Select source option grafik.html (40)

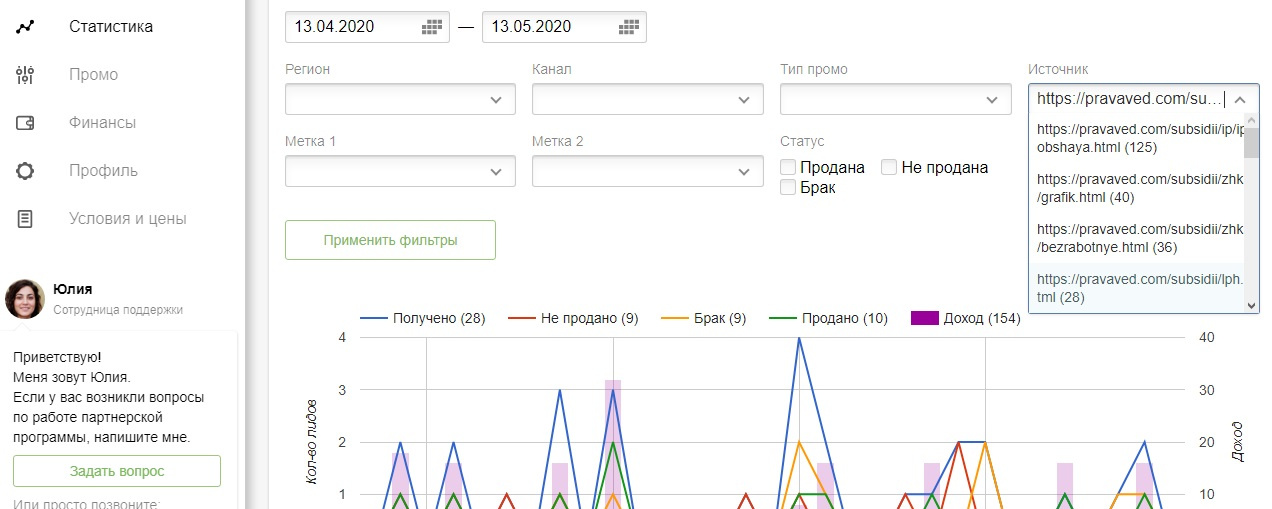pyautogui.click(x=1136, y=188)
